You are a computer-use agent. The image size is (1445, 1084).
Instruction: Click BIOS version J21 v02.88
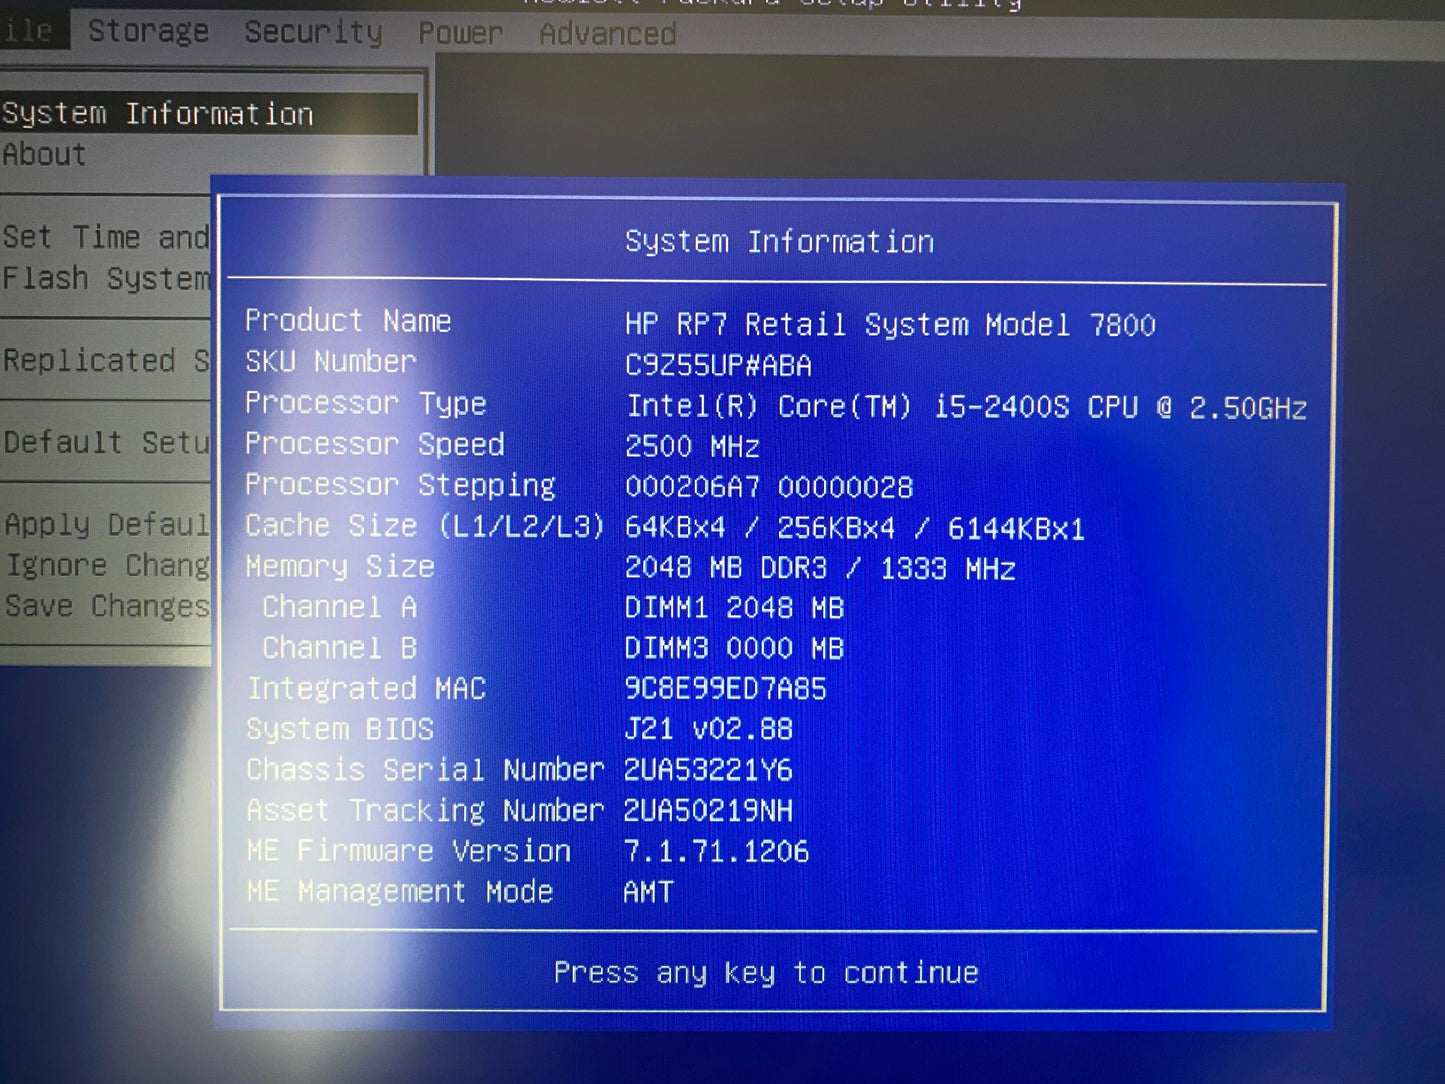pyautogui.click(x=708, y=729)
